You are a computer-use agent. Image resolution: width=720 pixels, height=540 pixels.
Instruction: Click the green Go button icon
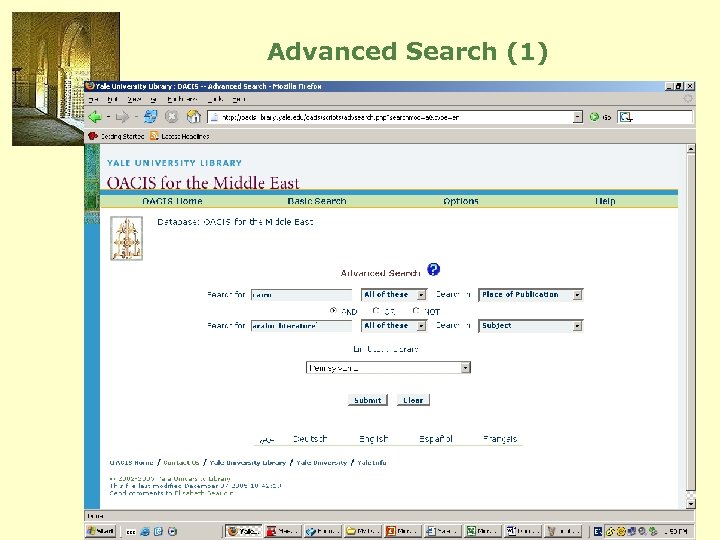tap(594, 117)
